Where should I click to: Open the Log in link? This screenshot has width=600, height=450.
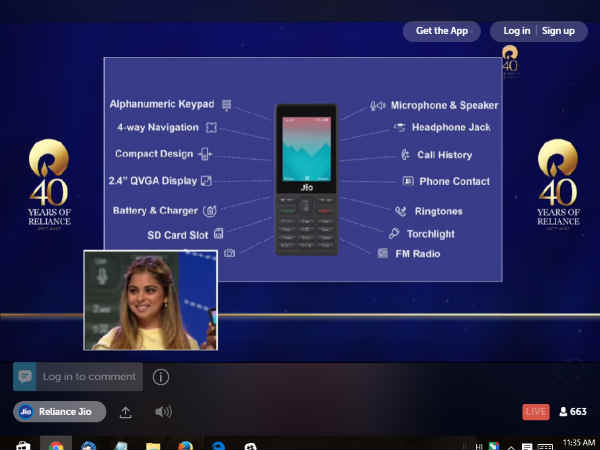coord(516,31)
